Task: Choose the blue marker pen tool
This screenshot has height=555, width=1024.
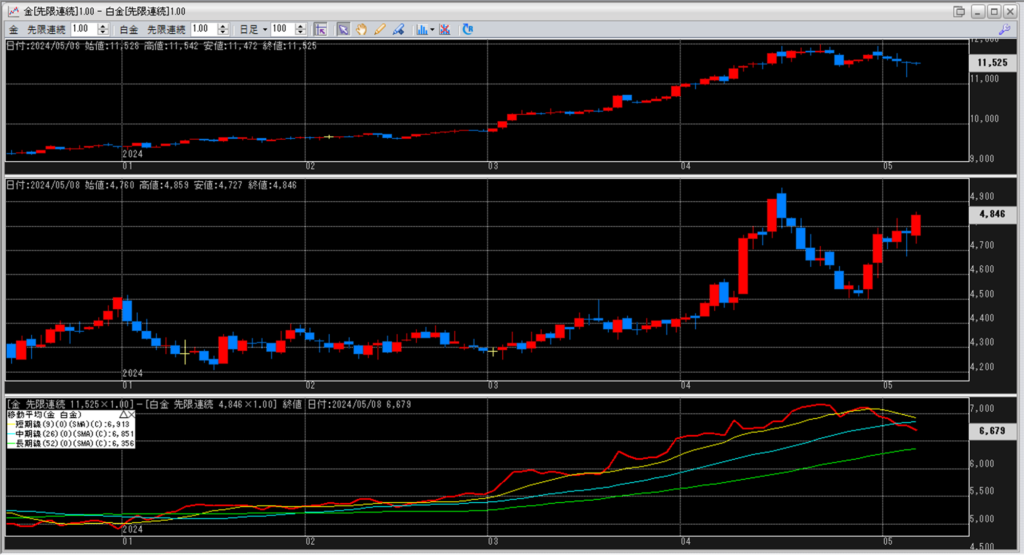Action: [x=398, y=30]
